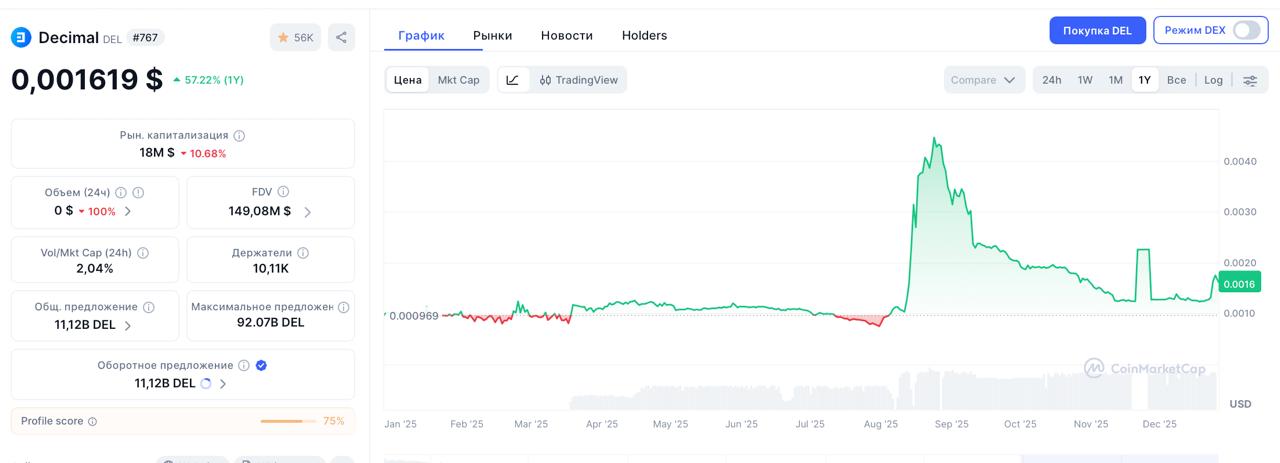The image size is (1280, 463).
Task: Click the Покупка DEL button
Action: pyautogui.click(x=1097, y=30)
